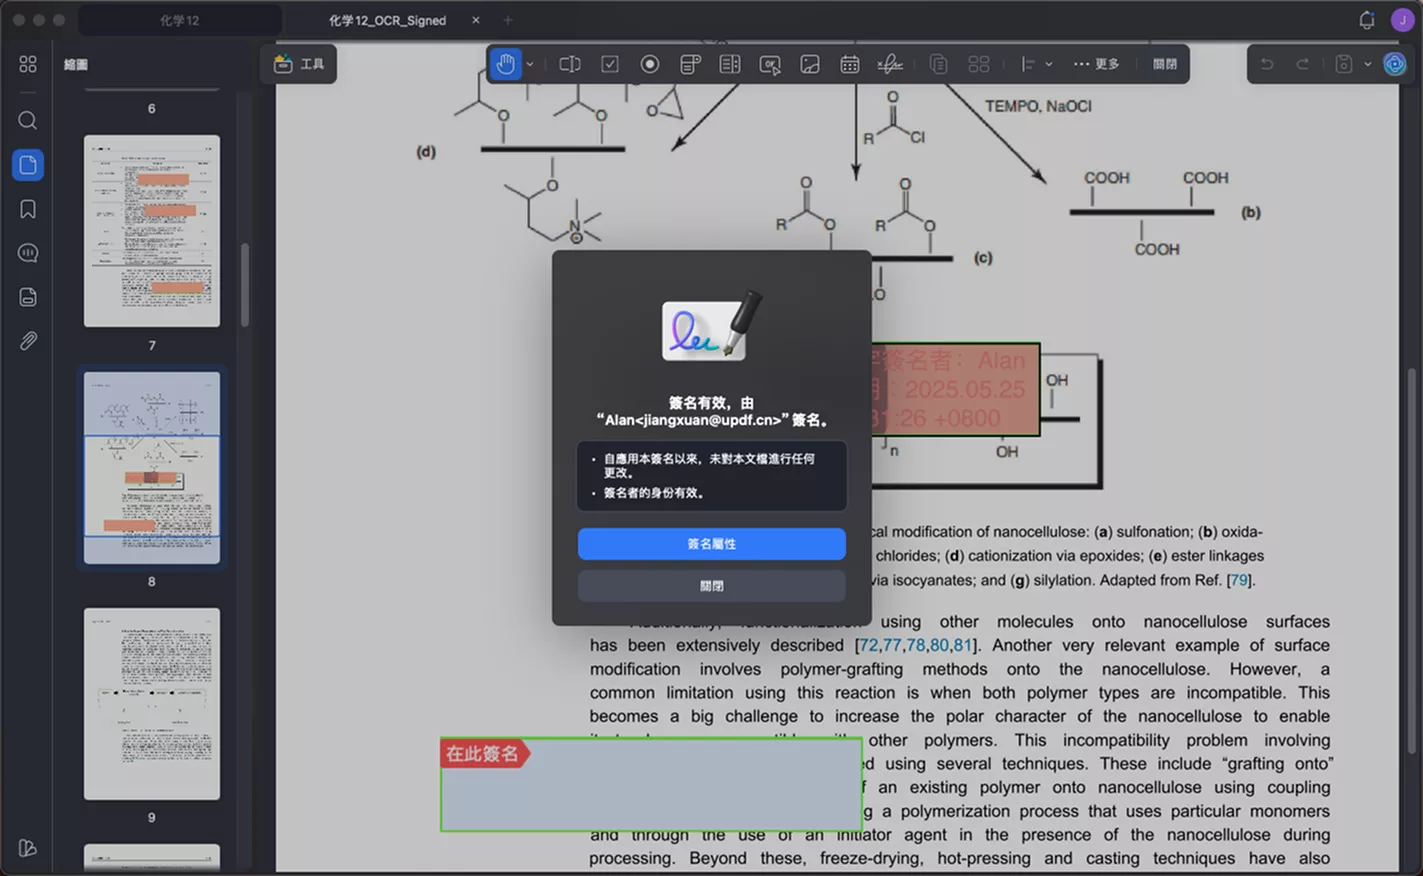Open reference link 80

[939, 645]
